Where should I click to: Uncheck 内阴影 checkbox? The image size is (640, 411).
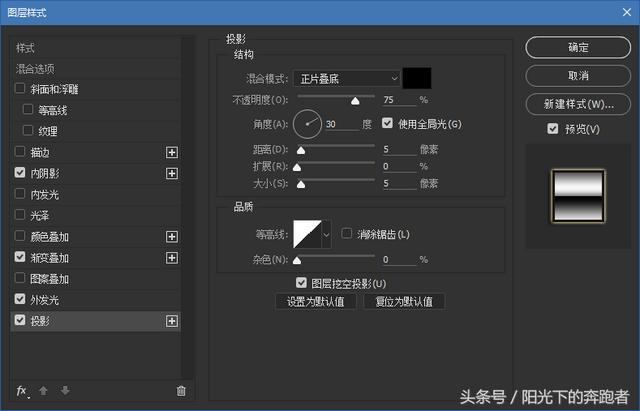(x=20, y=173)
